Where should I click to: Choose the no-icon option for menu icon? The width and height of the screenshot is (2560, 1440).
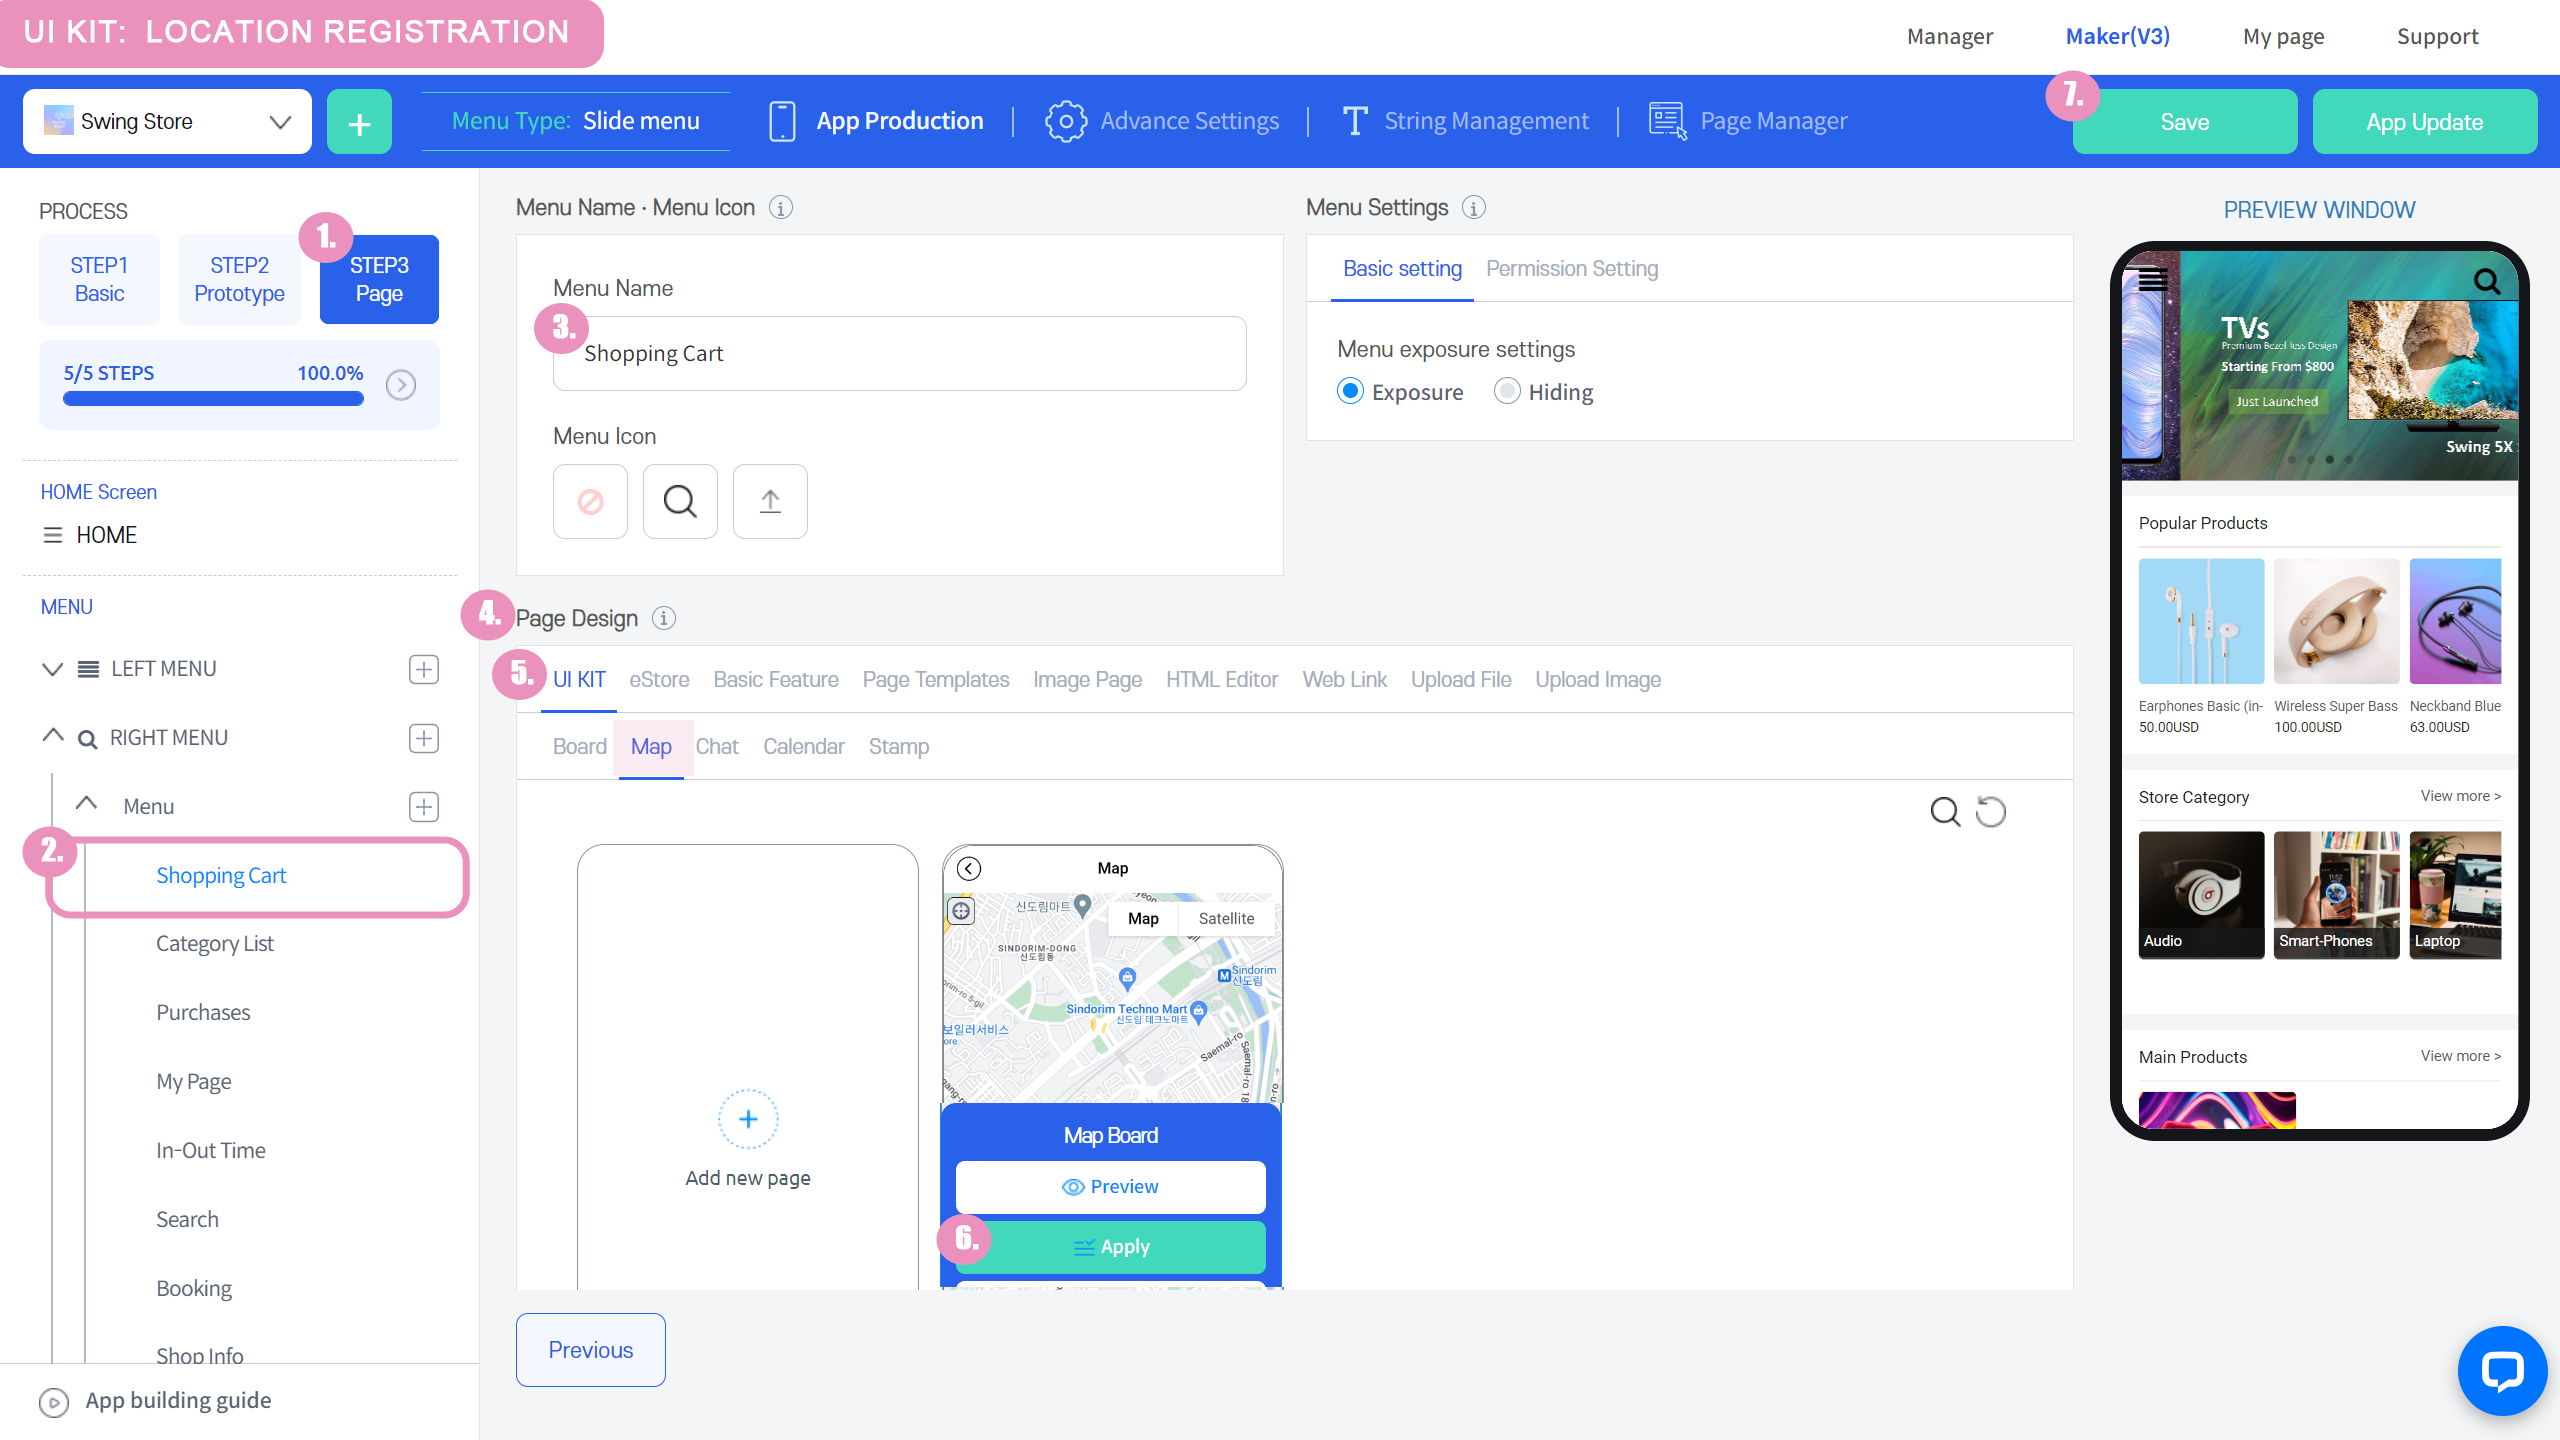tap(590, 501)
